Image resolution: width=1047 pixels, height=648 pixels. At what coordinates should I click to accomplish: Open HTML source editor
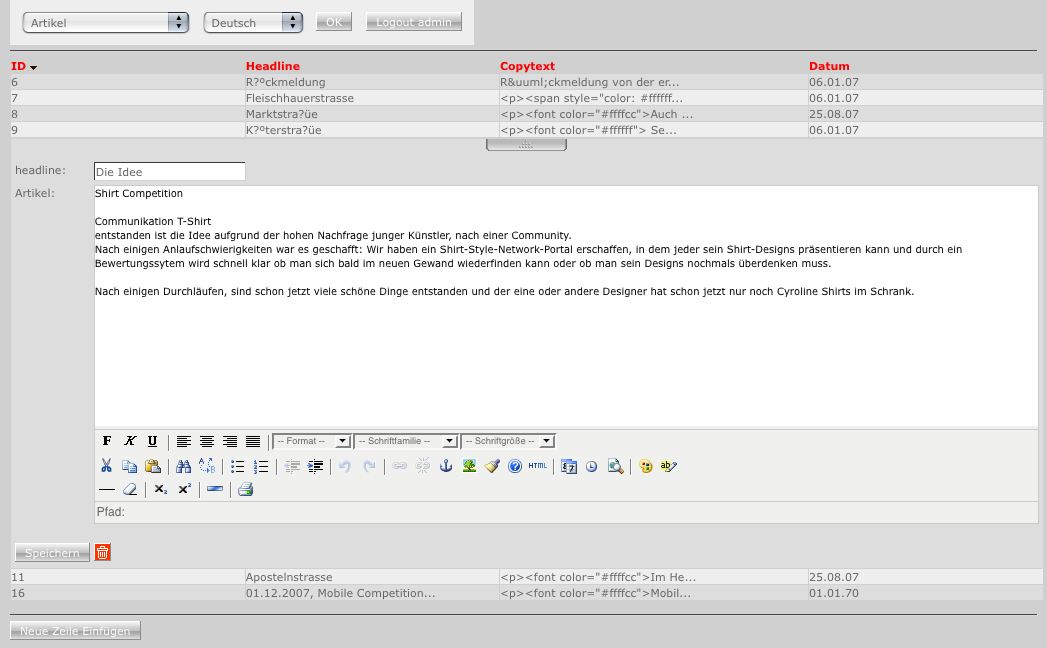click(538, 466)
